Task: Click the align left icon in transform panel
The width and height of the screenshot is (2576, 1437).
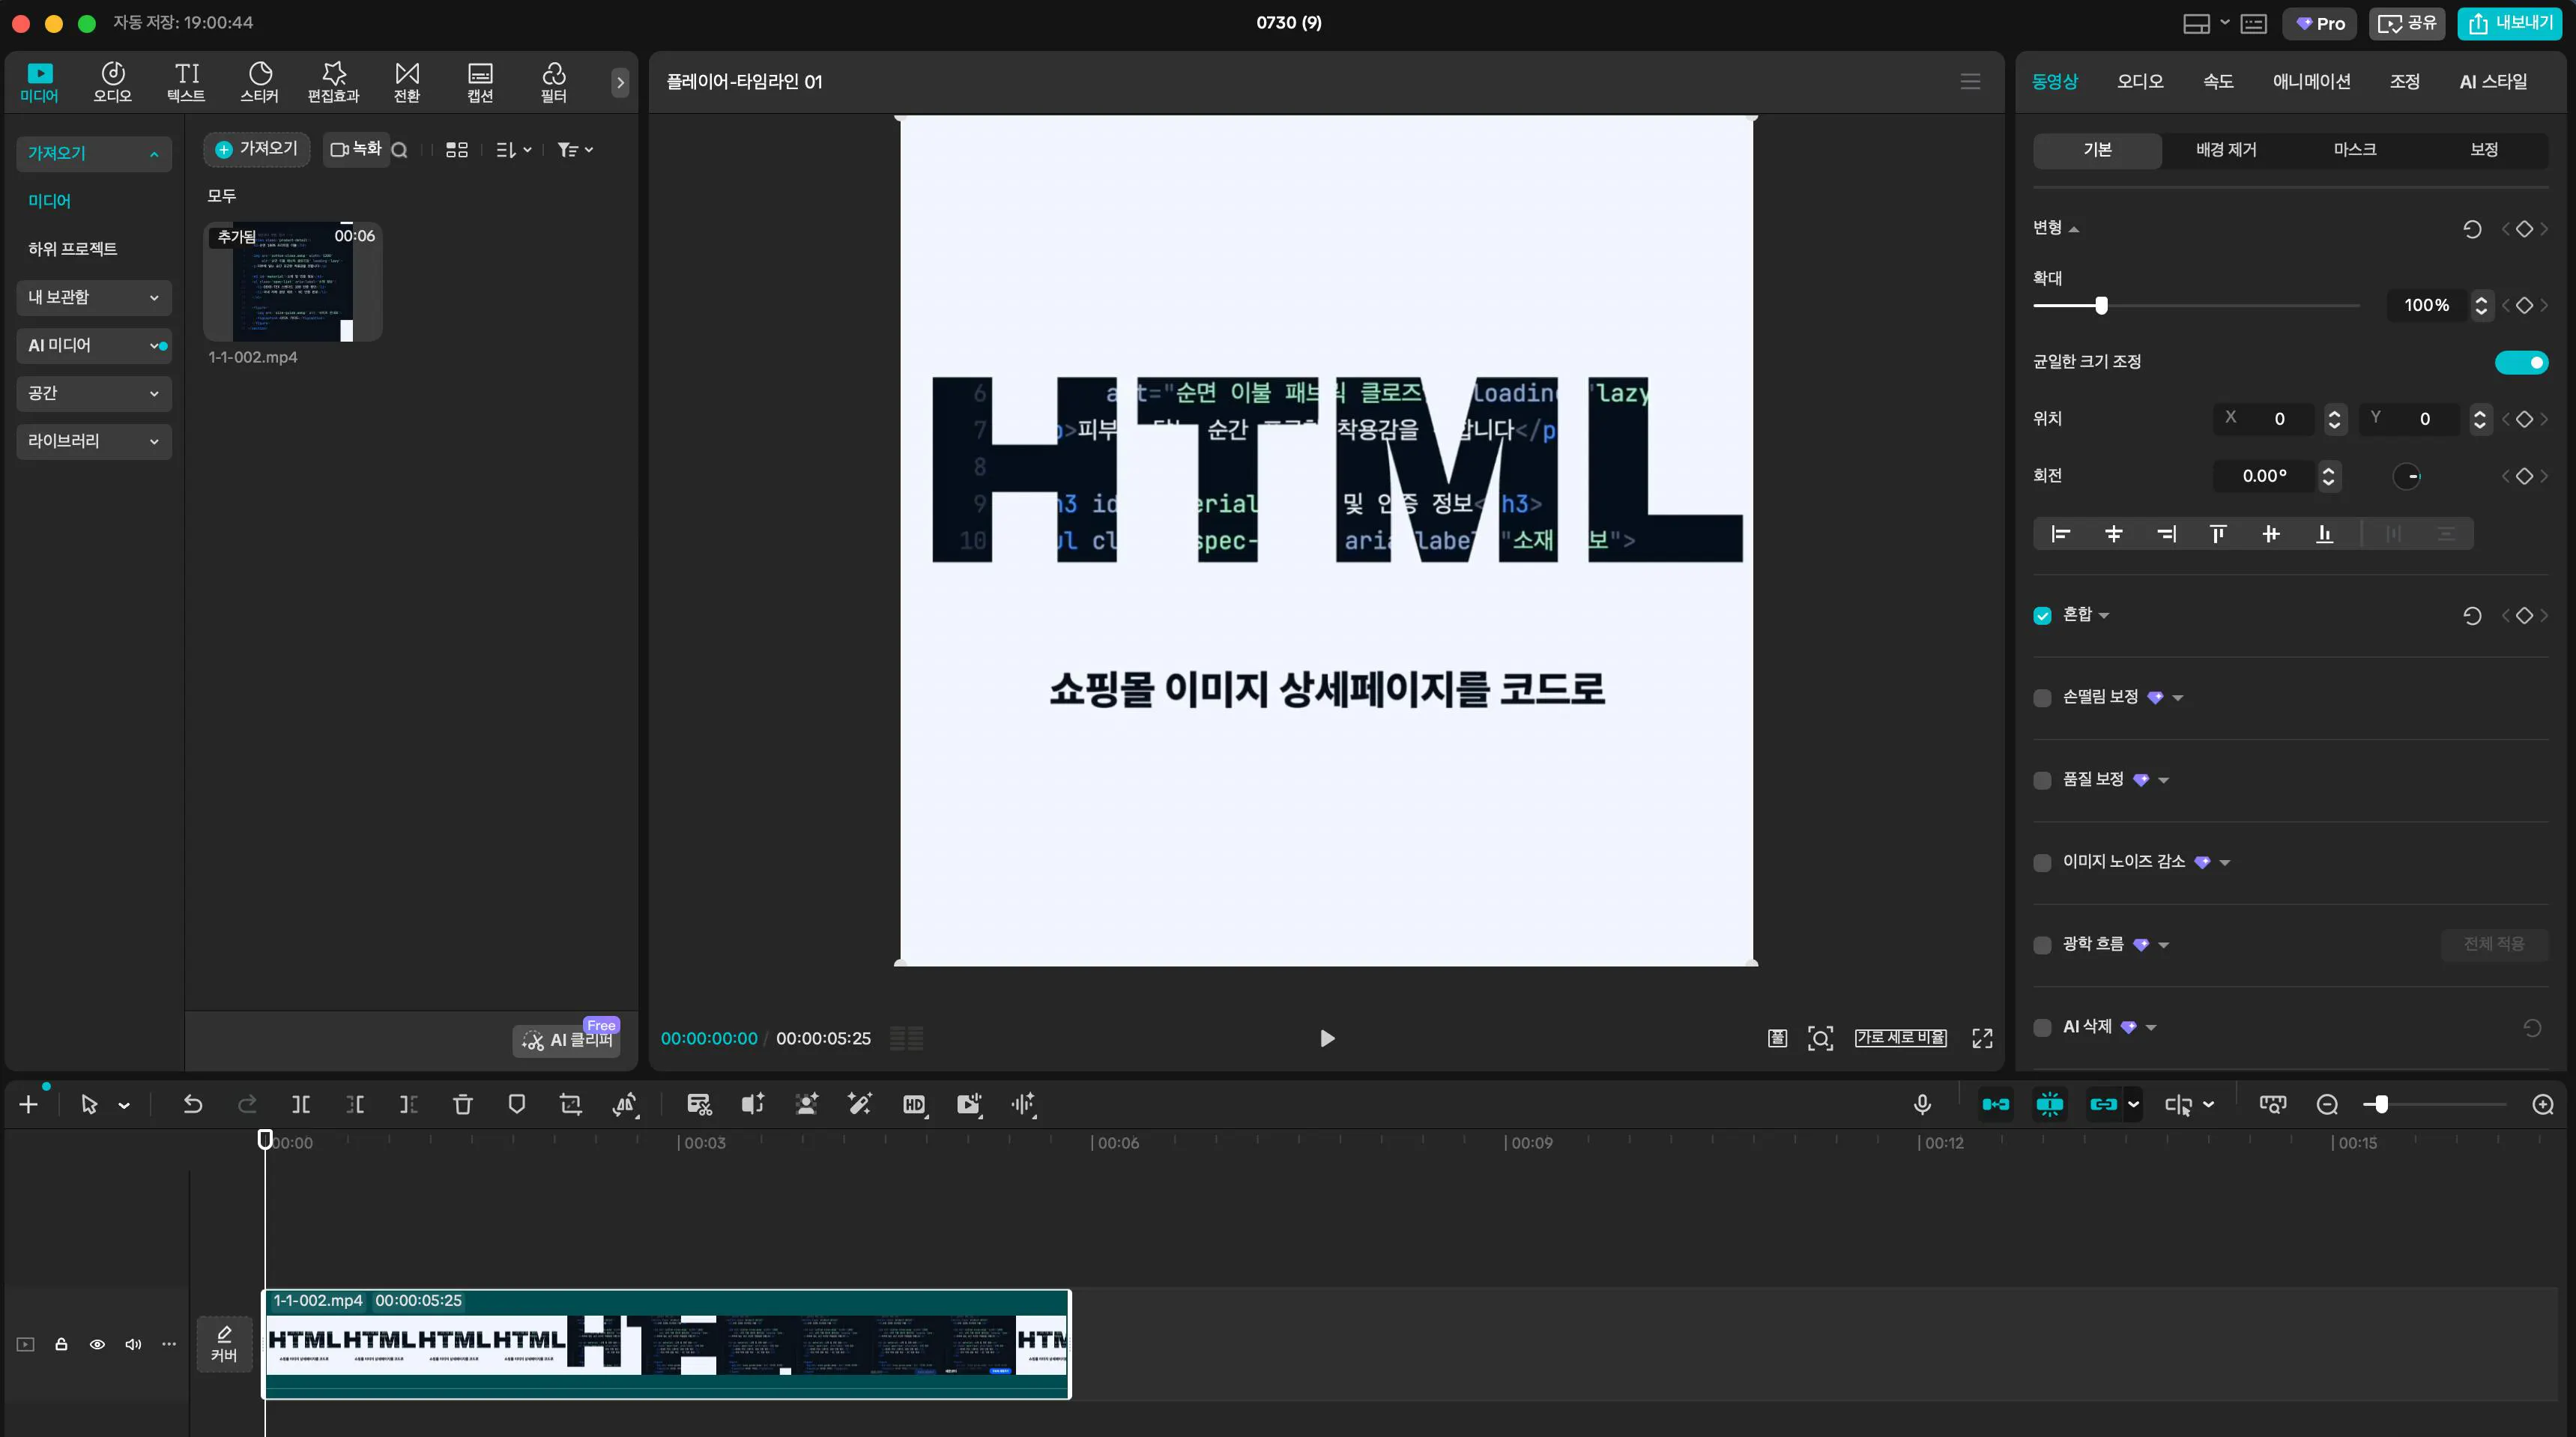Action: click(x=2060, y=534)
